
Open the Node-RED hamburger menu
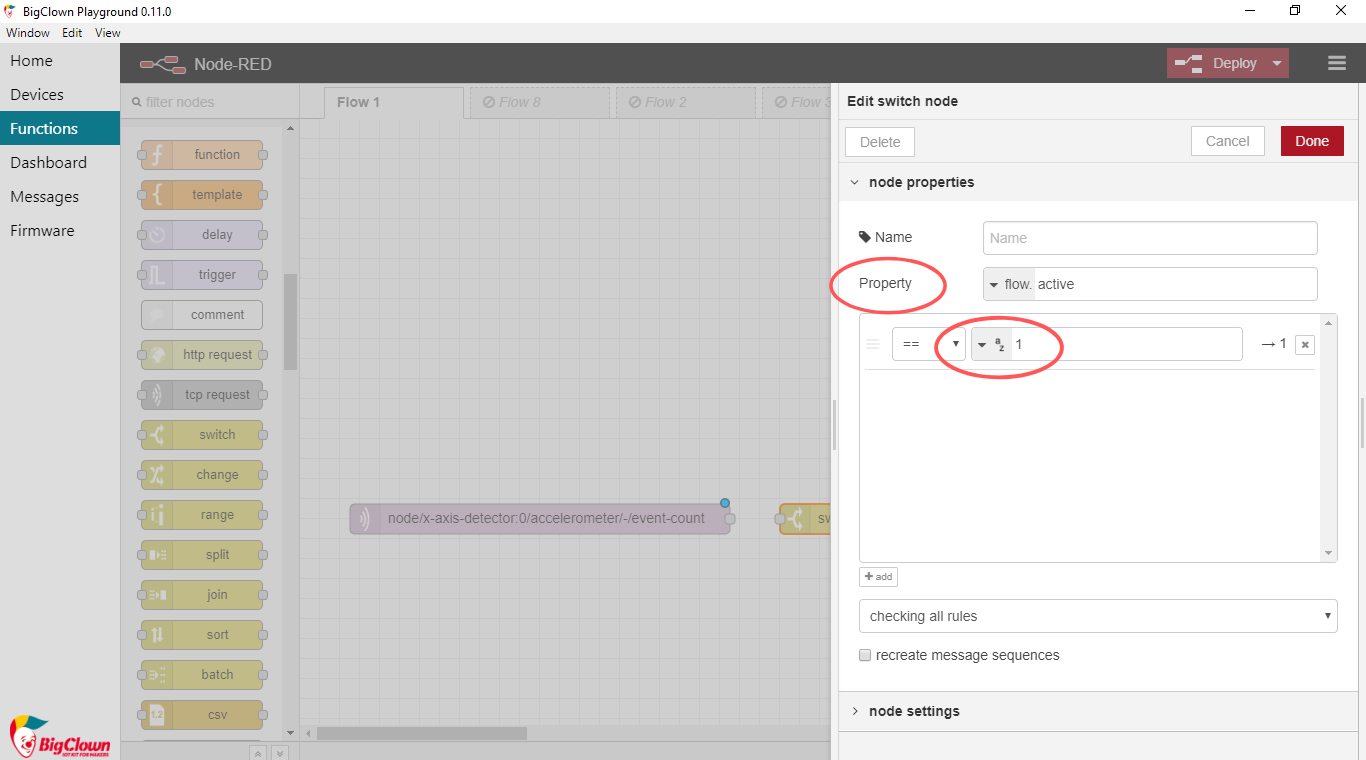1337,63
